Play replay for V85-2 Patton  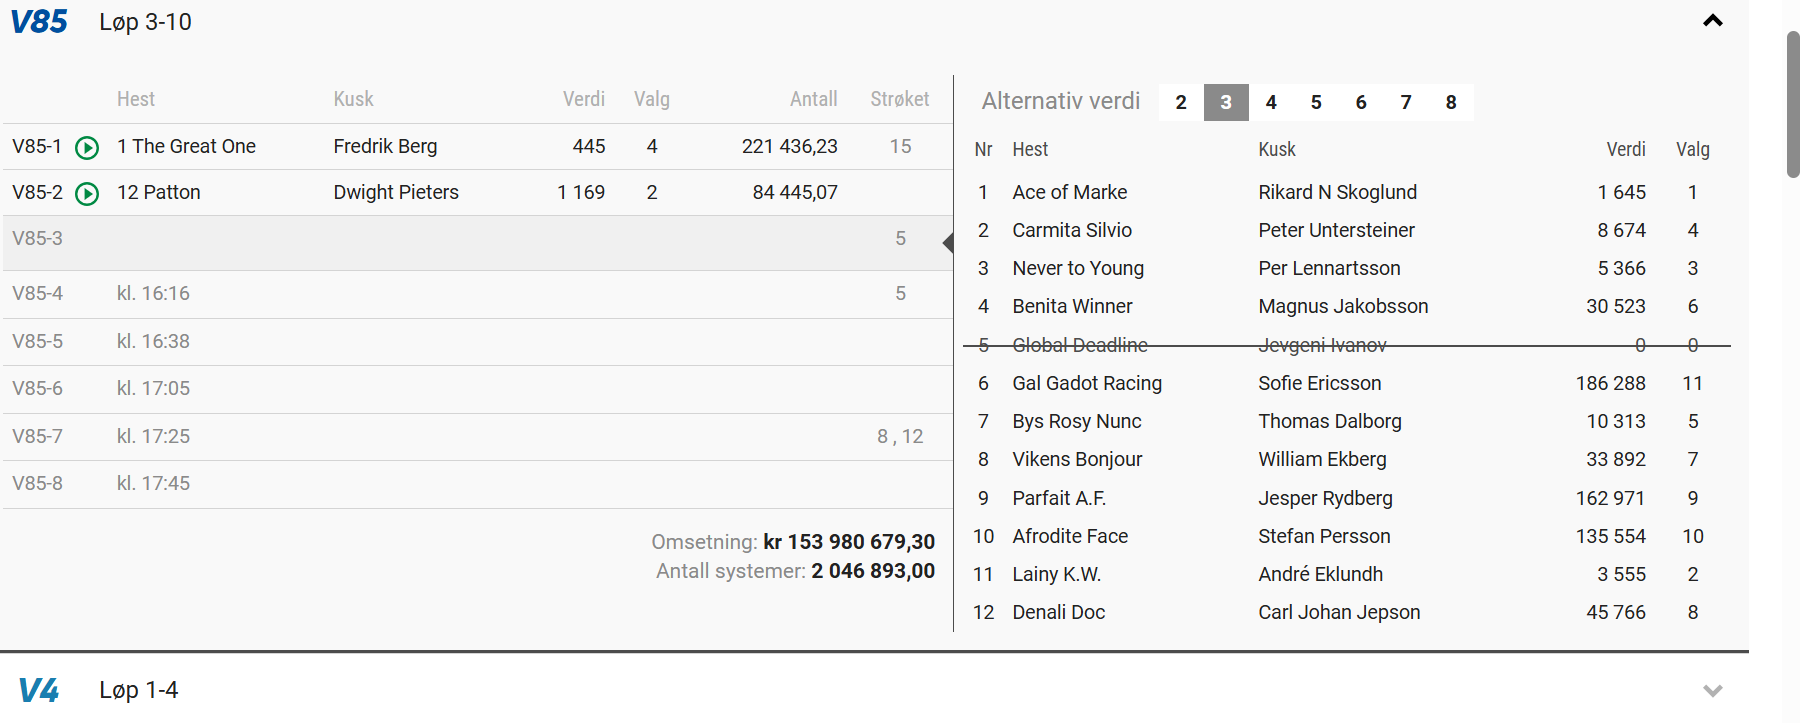87,193
